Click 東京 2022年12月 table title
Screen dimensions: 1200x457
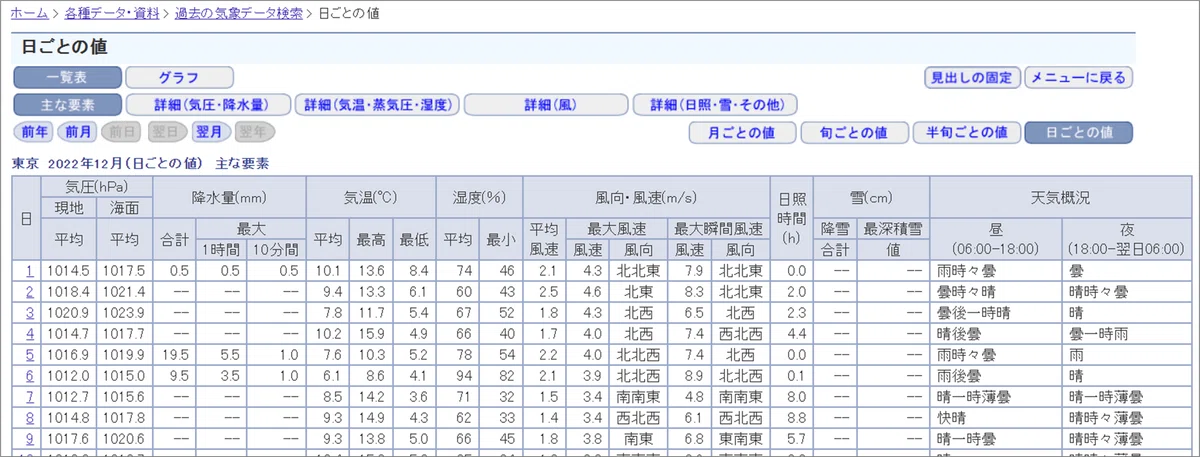click(x=141, y=163)
